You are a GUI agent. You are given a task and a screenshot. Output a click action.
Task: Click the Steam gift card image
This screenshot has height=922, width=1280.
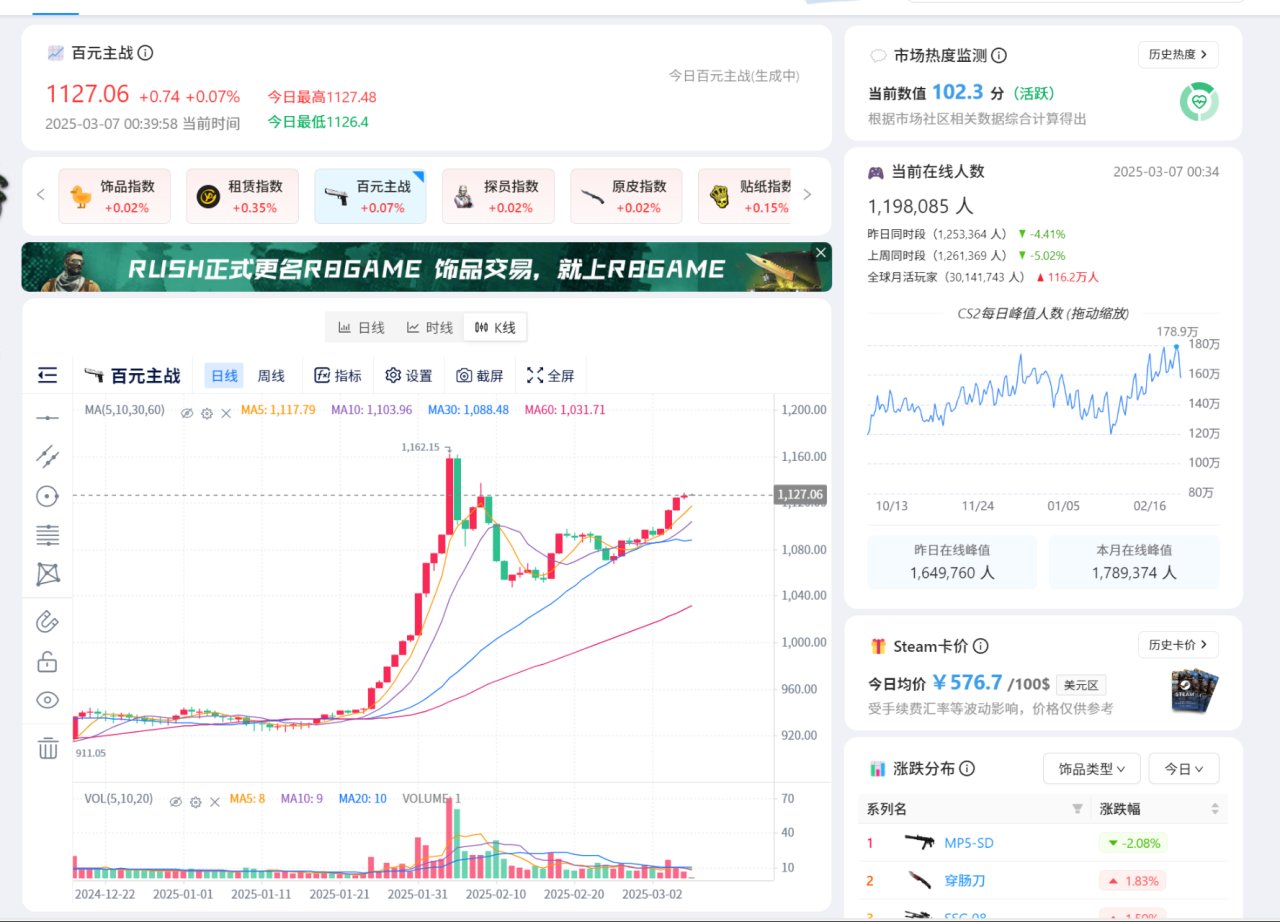tap(1194, 691)
